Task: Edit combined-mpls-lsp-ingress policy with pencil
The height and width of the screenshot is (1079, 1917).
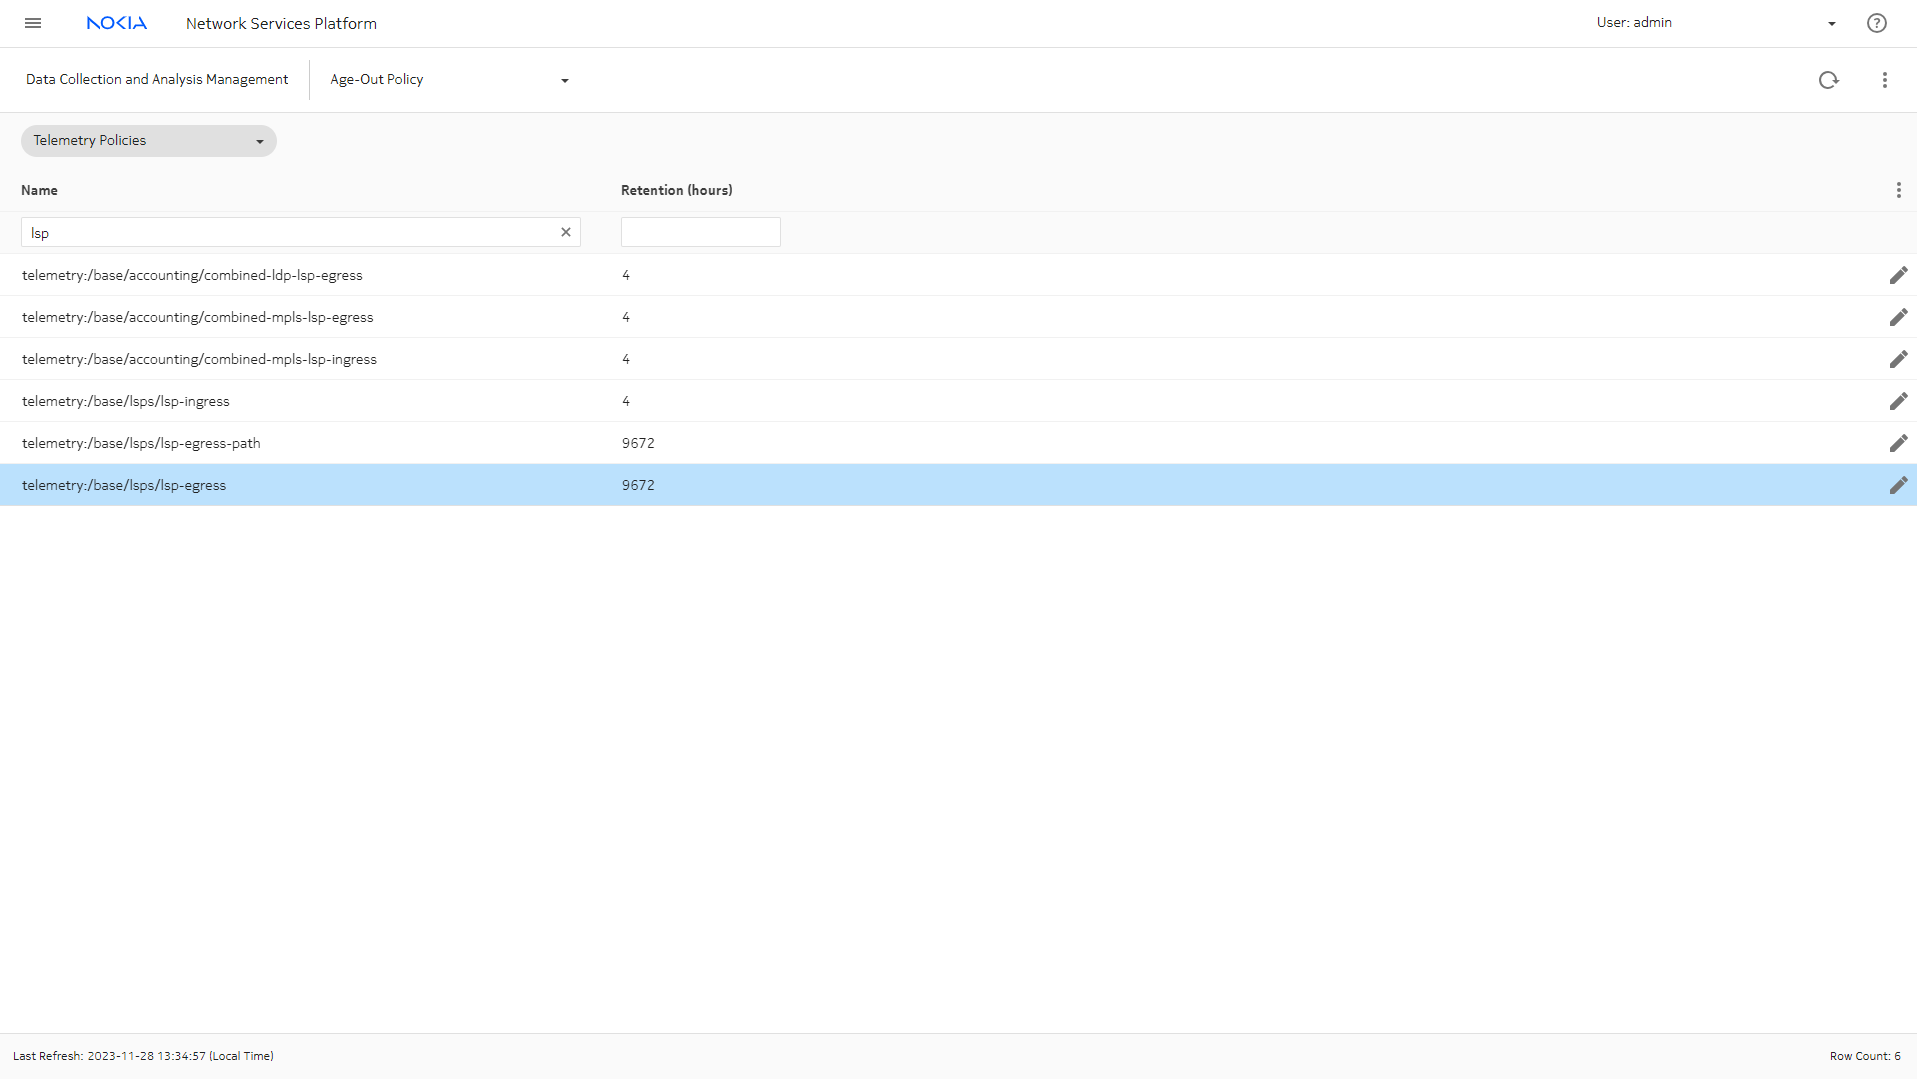Action: 1897,359
